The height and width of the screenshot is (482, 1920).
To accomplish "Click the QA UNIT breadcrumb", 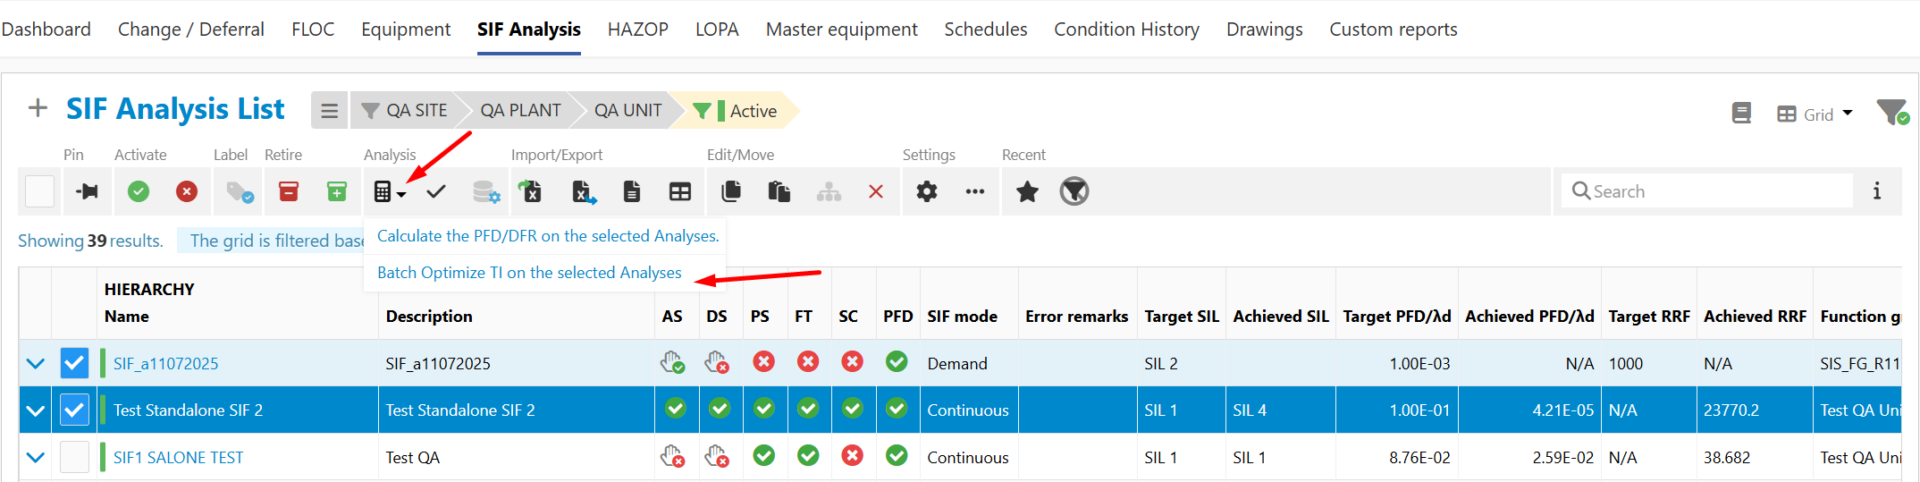I will pyautogui.click(x=628, y=110).
